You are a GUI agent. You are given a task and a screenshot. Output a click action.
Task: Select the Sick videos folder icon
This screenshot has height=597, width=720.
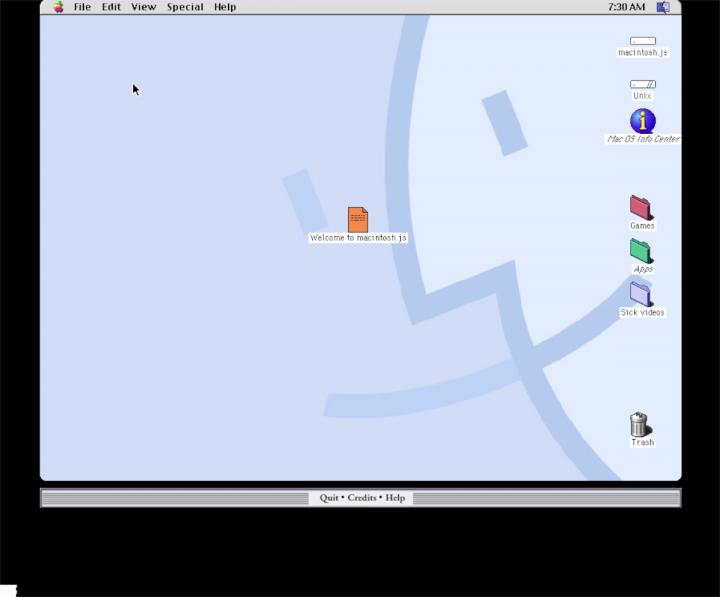point(641,294)
